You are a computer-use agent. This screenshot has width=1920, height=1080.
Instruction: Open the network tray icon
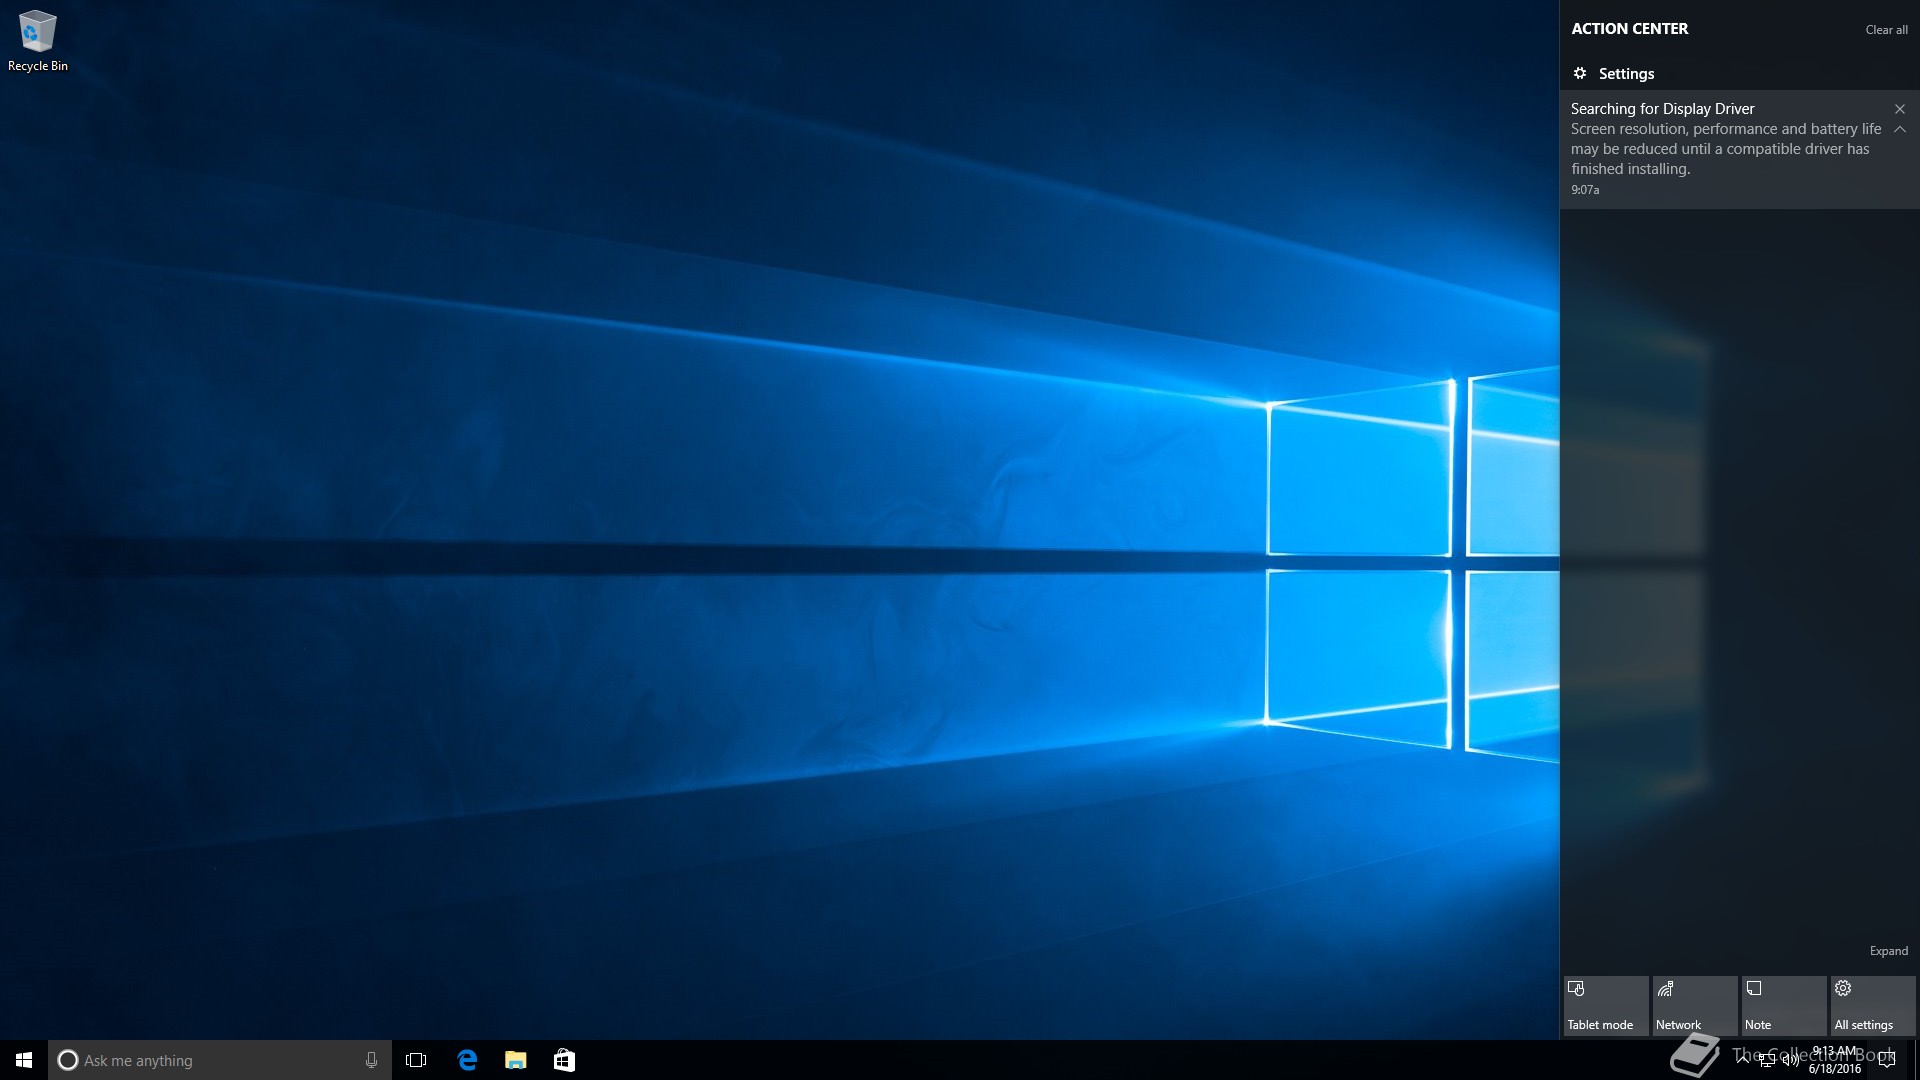click(1767, 1060)
